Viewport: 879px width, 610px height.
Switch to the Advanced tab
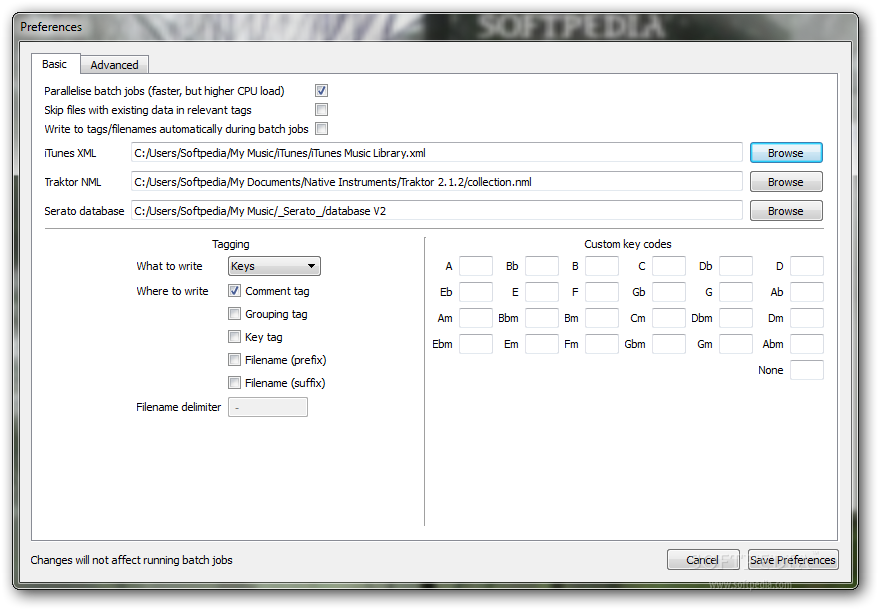click(114, 65)
